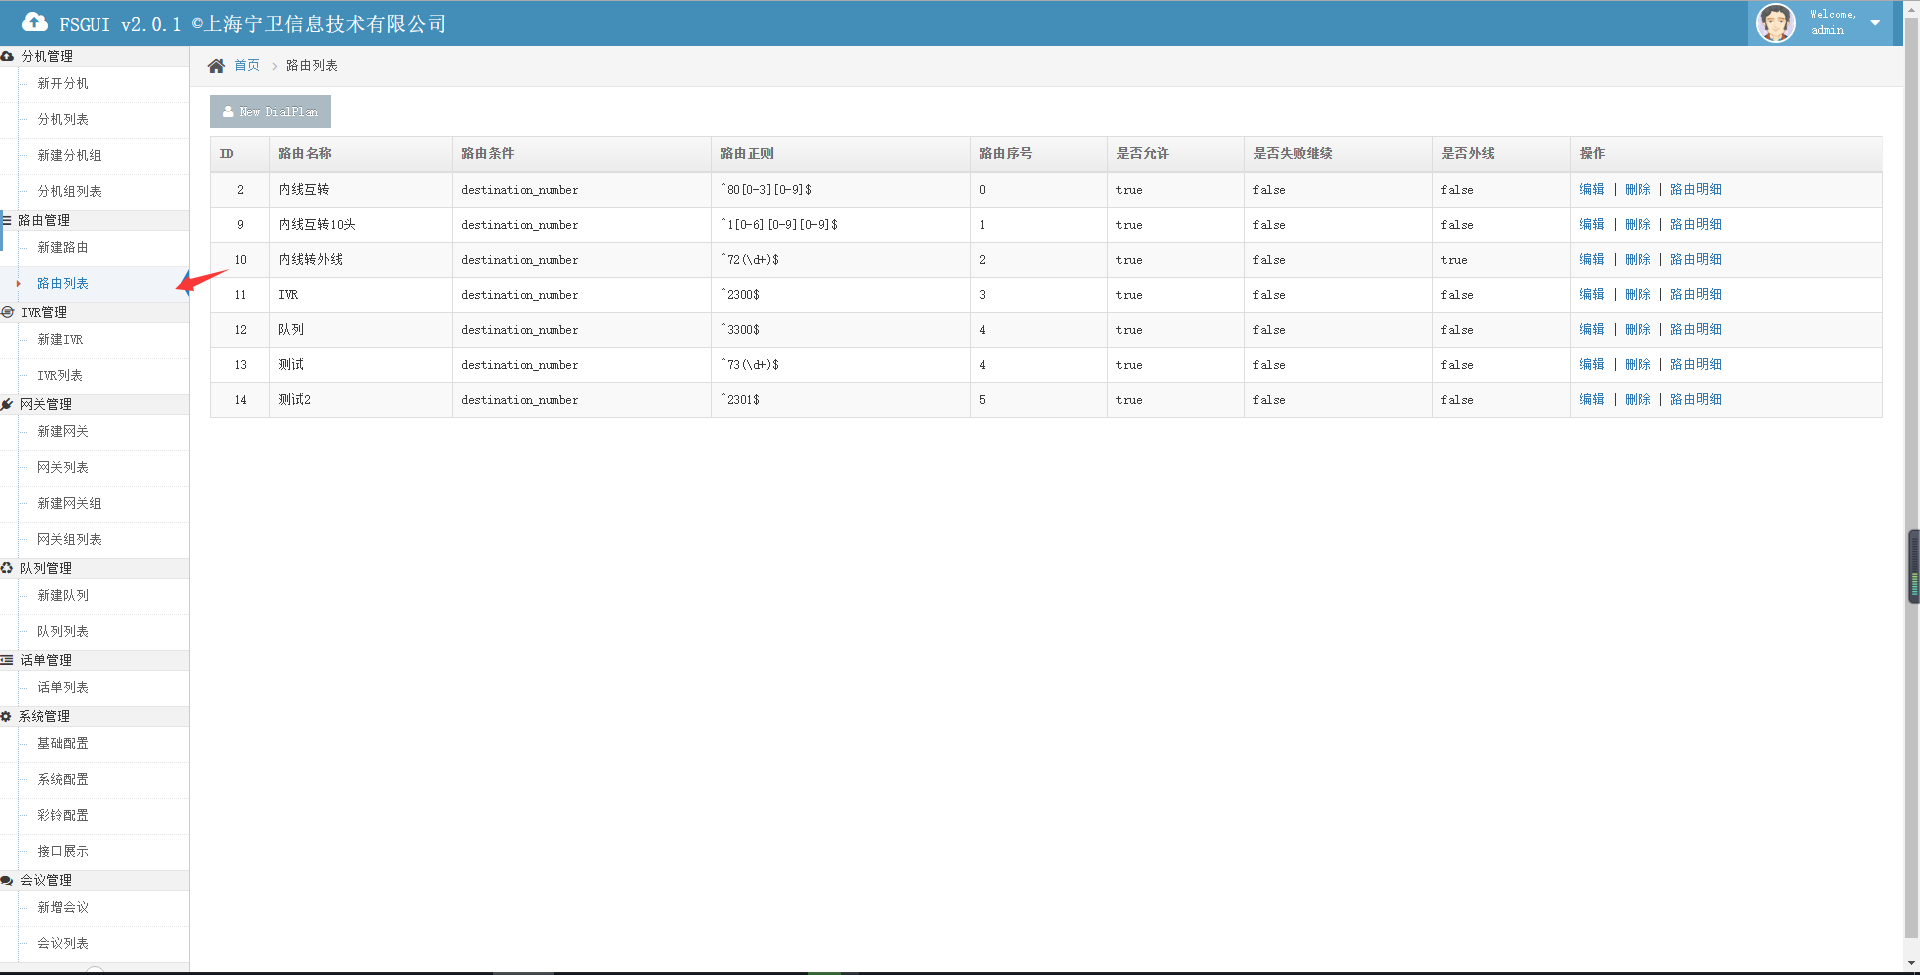The image size is (1920, 975).
Task: Click the 会议管理 chat icon
Action: pyautogui.click(x=8, y=881)
